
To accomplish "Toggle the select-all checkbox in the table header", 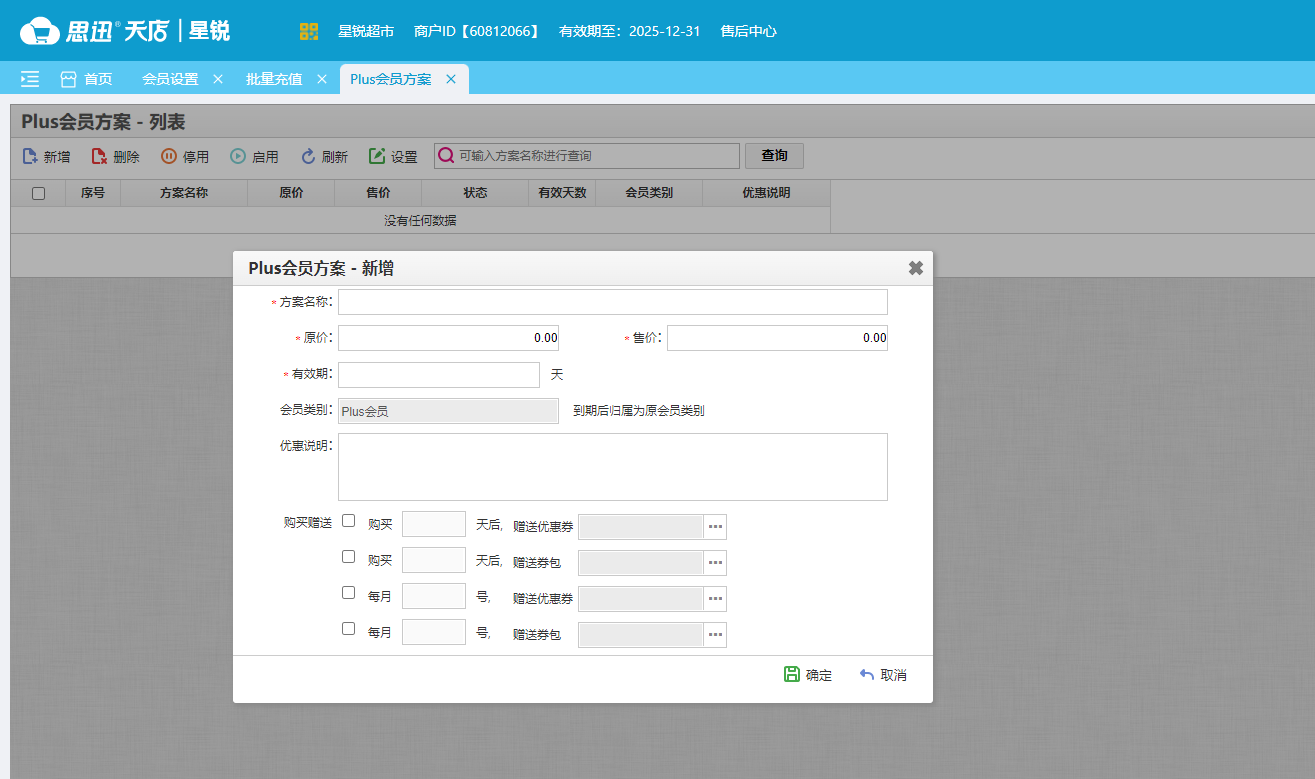I will [x=38, y=192].
